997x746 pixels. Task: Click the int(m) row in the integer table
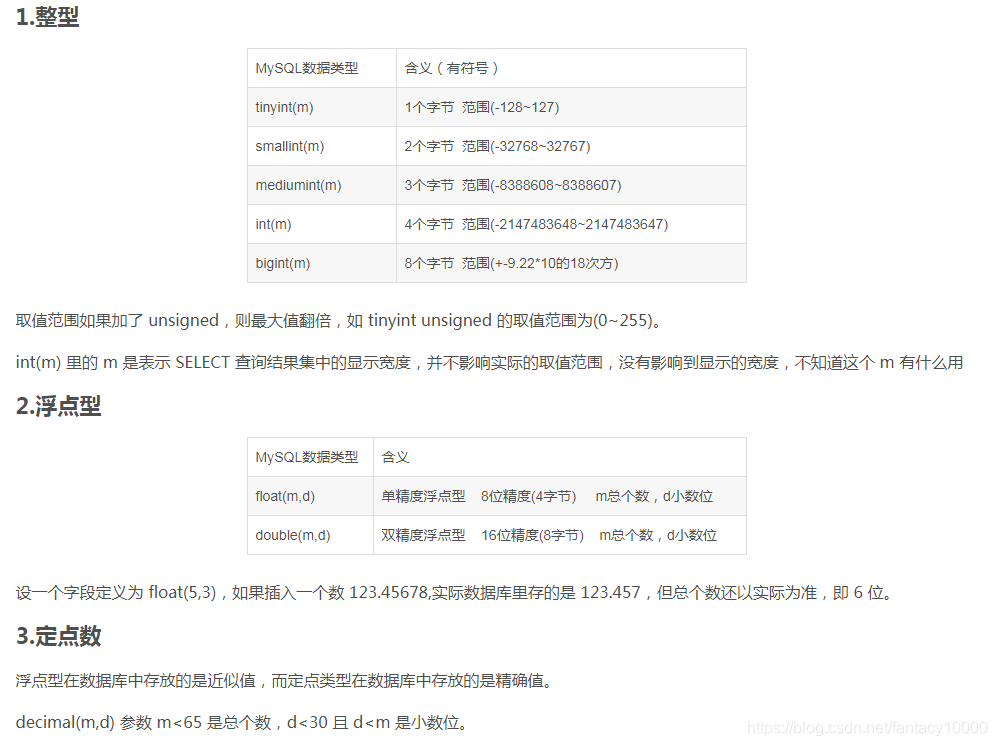coord(273,224)
